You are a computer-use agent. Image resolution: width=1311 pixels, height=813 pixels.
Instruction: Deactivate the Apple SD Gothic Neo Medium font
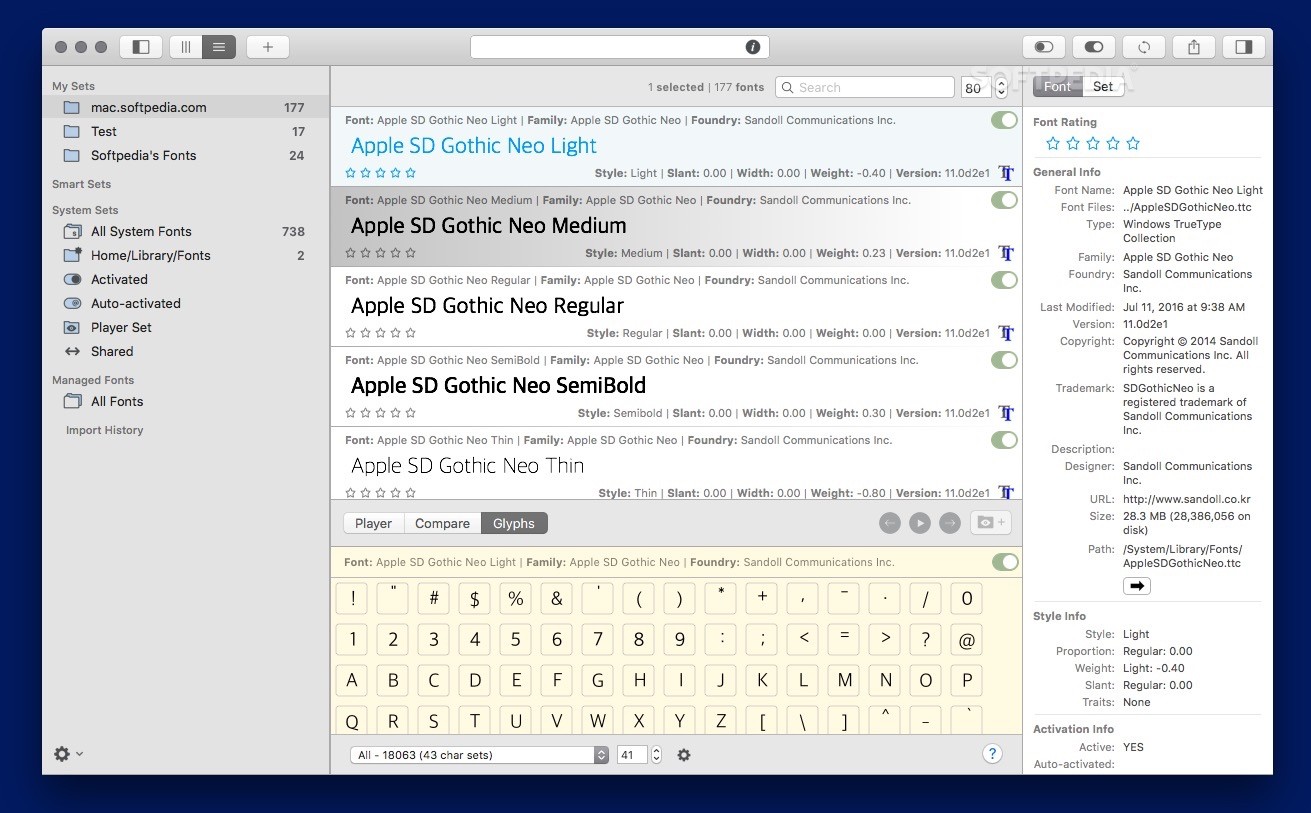pos(1003,200)
